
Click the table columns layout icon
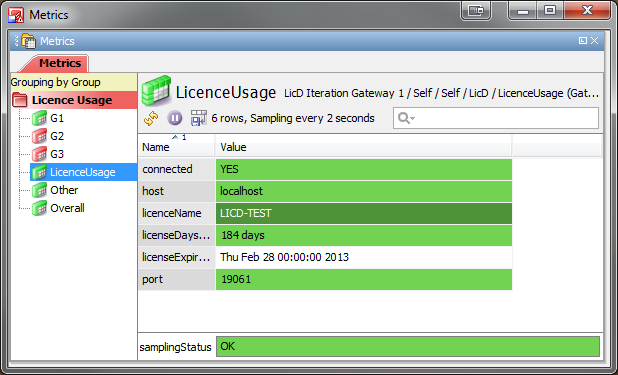point(199,118)
